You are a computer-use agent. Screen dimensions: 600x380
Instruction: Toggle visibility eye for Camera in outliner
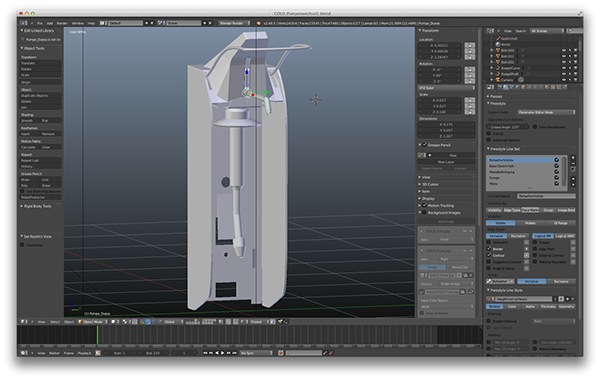point(564,80)
